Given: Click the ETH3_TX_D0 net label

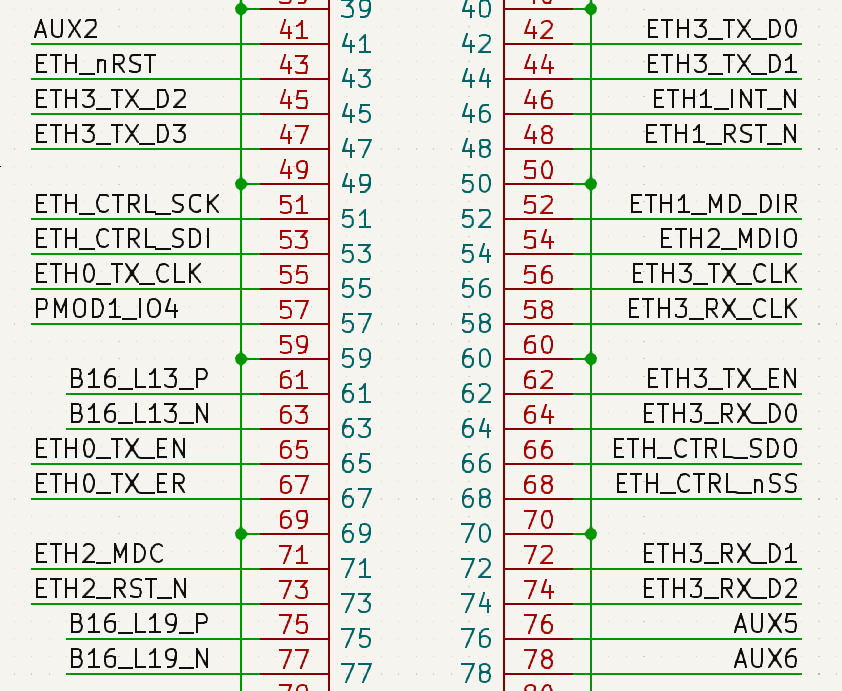Looking at the screenshot, I should 722,29.
